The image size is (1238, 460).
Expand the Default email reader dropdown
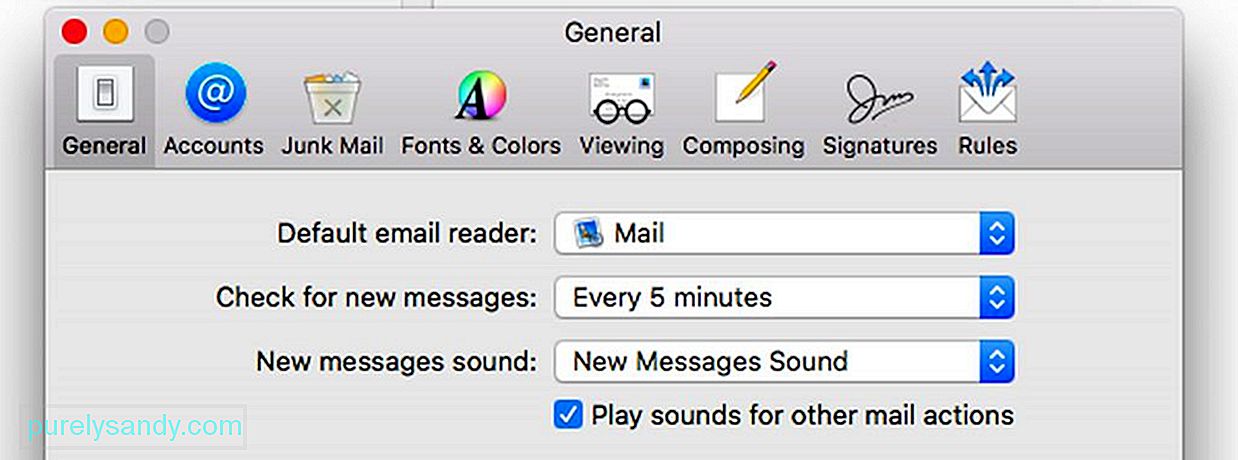click(x=785, y=234)
